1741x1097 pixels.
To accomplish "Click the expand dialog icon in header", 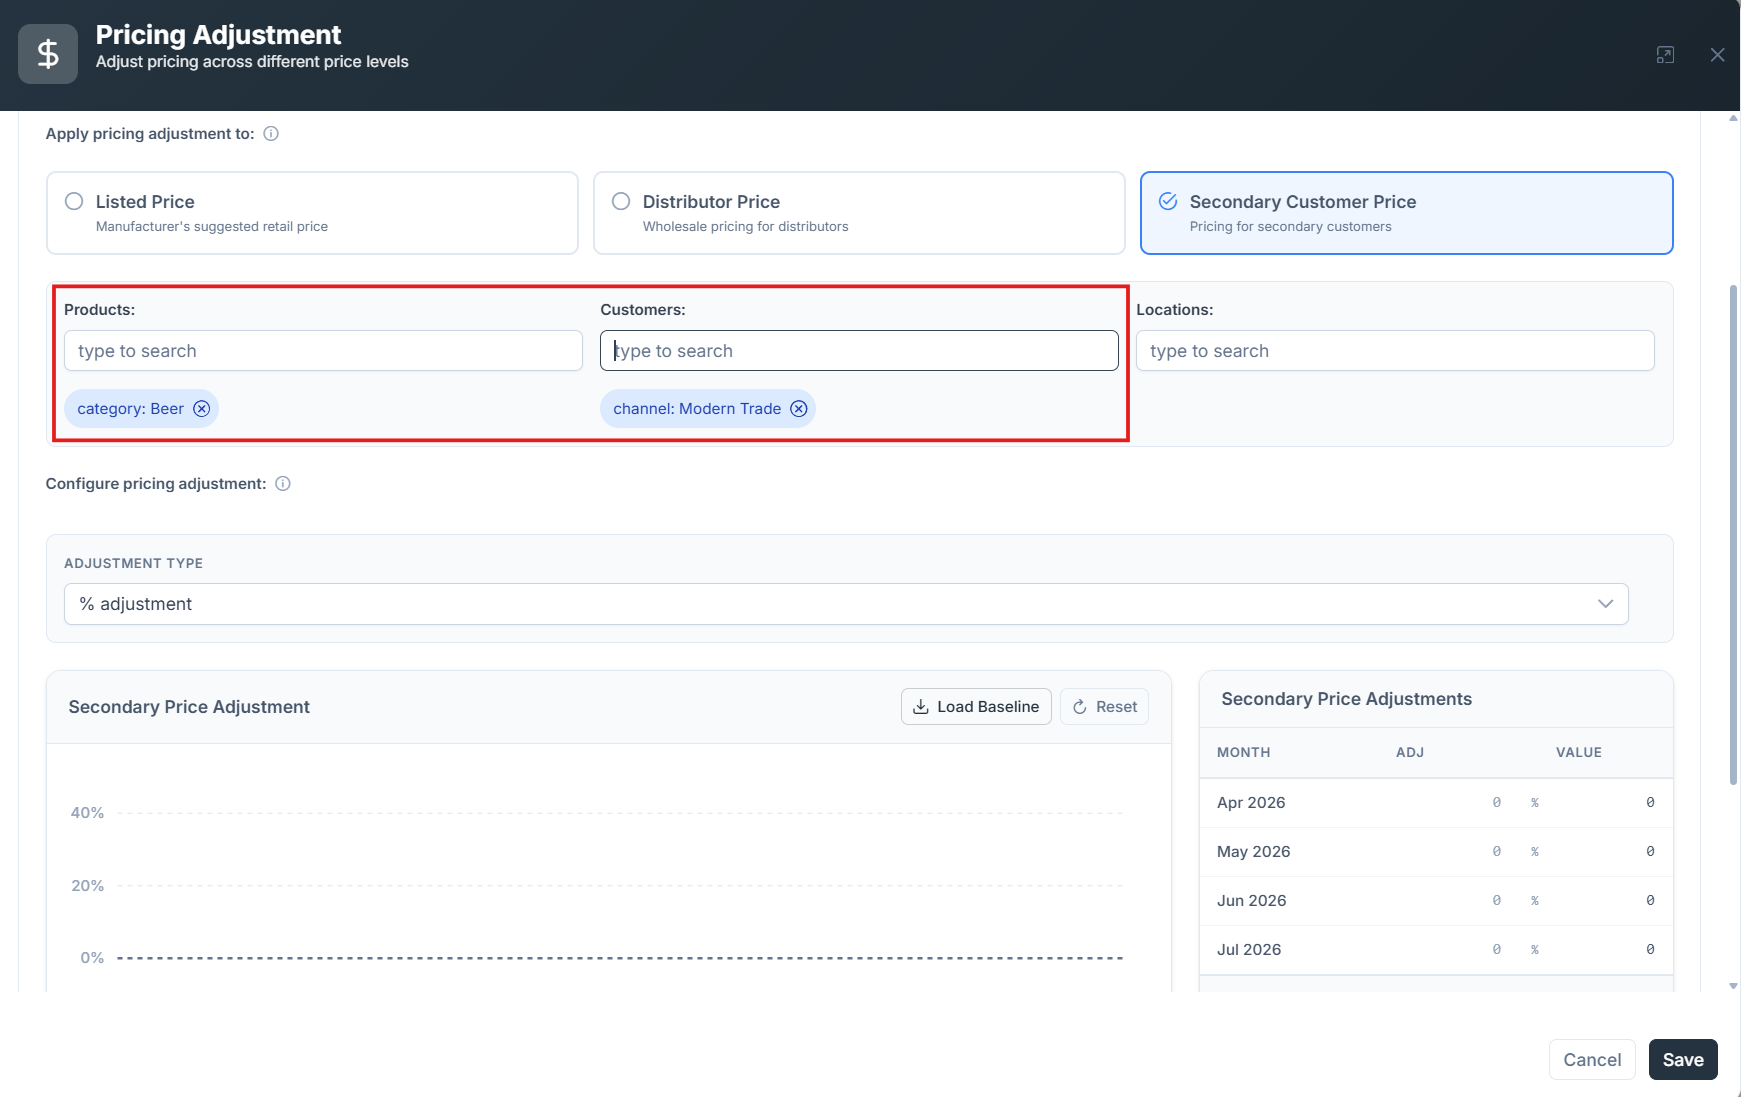I will coord(1665,55).
